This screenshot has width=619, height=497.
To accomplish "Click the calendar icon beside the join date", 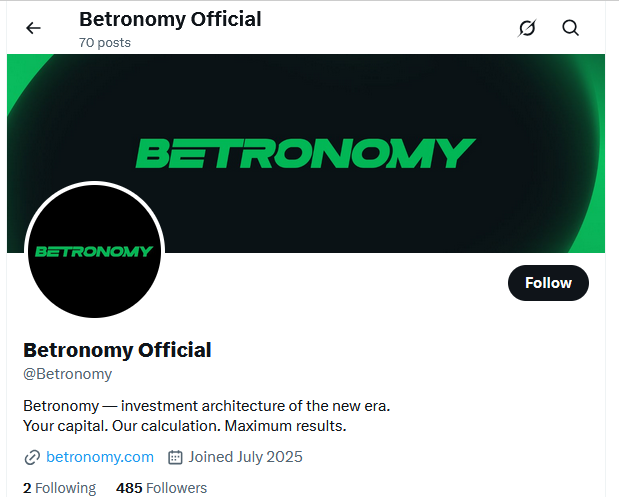I will [175, 457].
